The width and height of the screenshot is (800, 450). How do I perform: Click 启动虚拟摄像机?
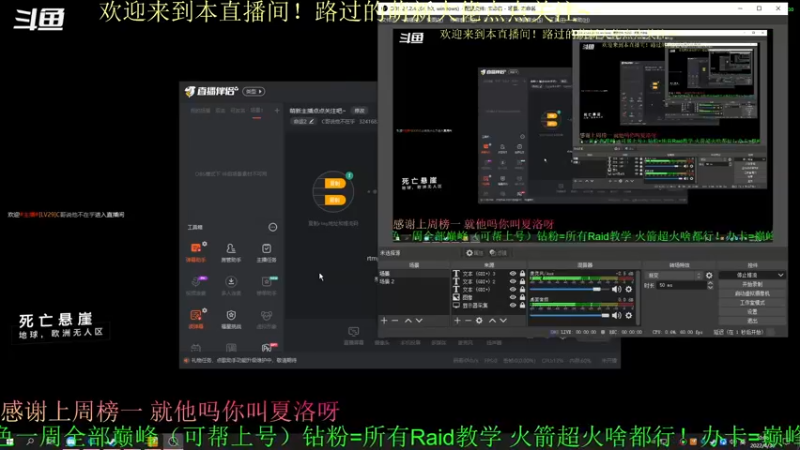point(752,293)
